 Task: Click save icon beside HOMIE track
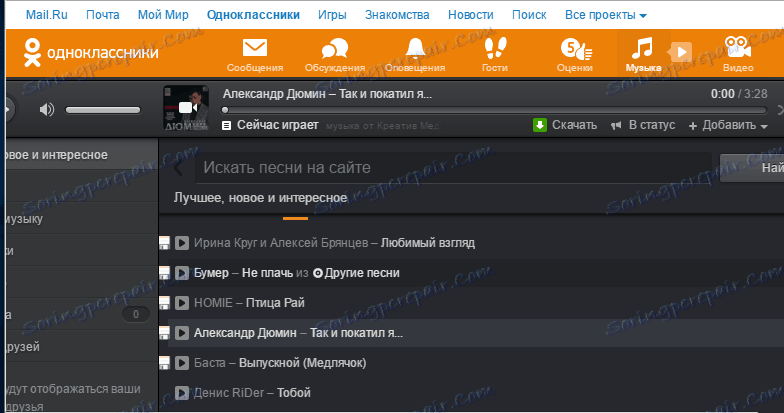(x=164, y=303)
